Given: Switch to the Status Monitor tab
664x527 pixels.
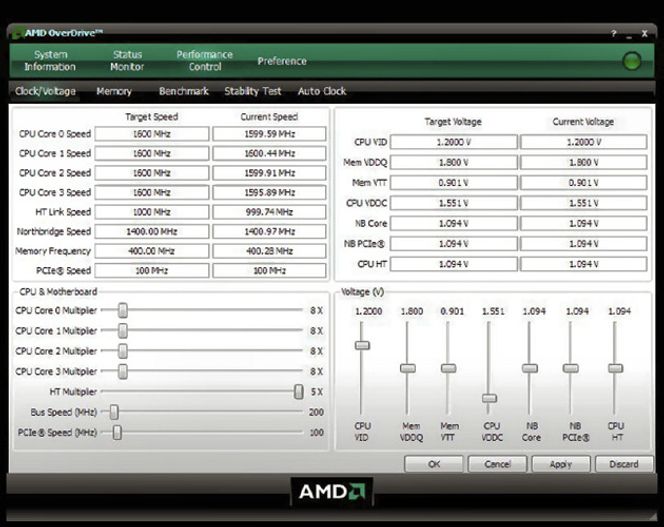Looking at the screenshot, I should coord(127,61).
